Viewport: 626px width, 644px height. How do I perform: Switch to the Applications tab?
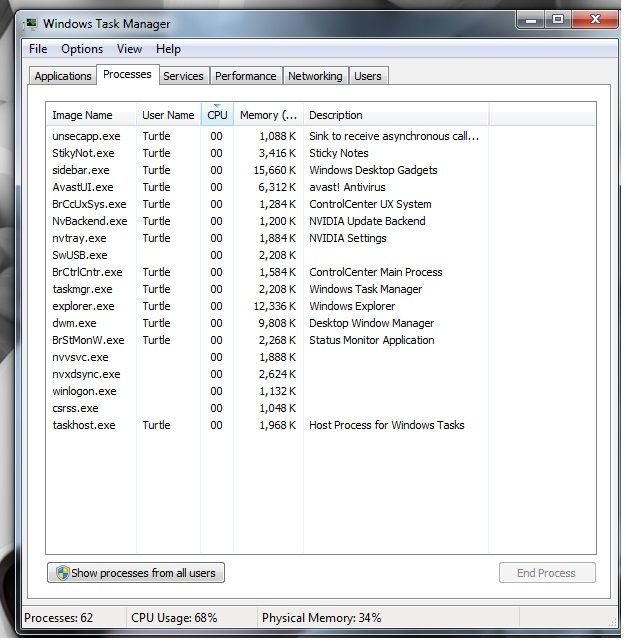tap(63, 76)
